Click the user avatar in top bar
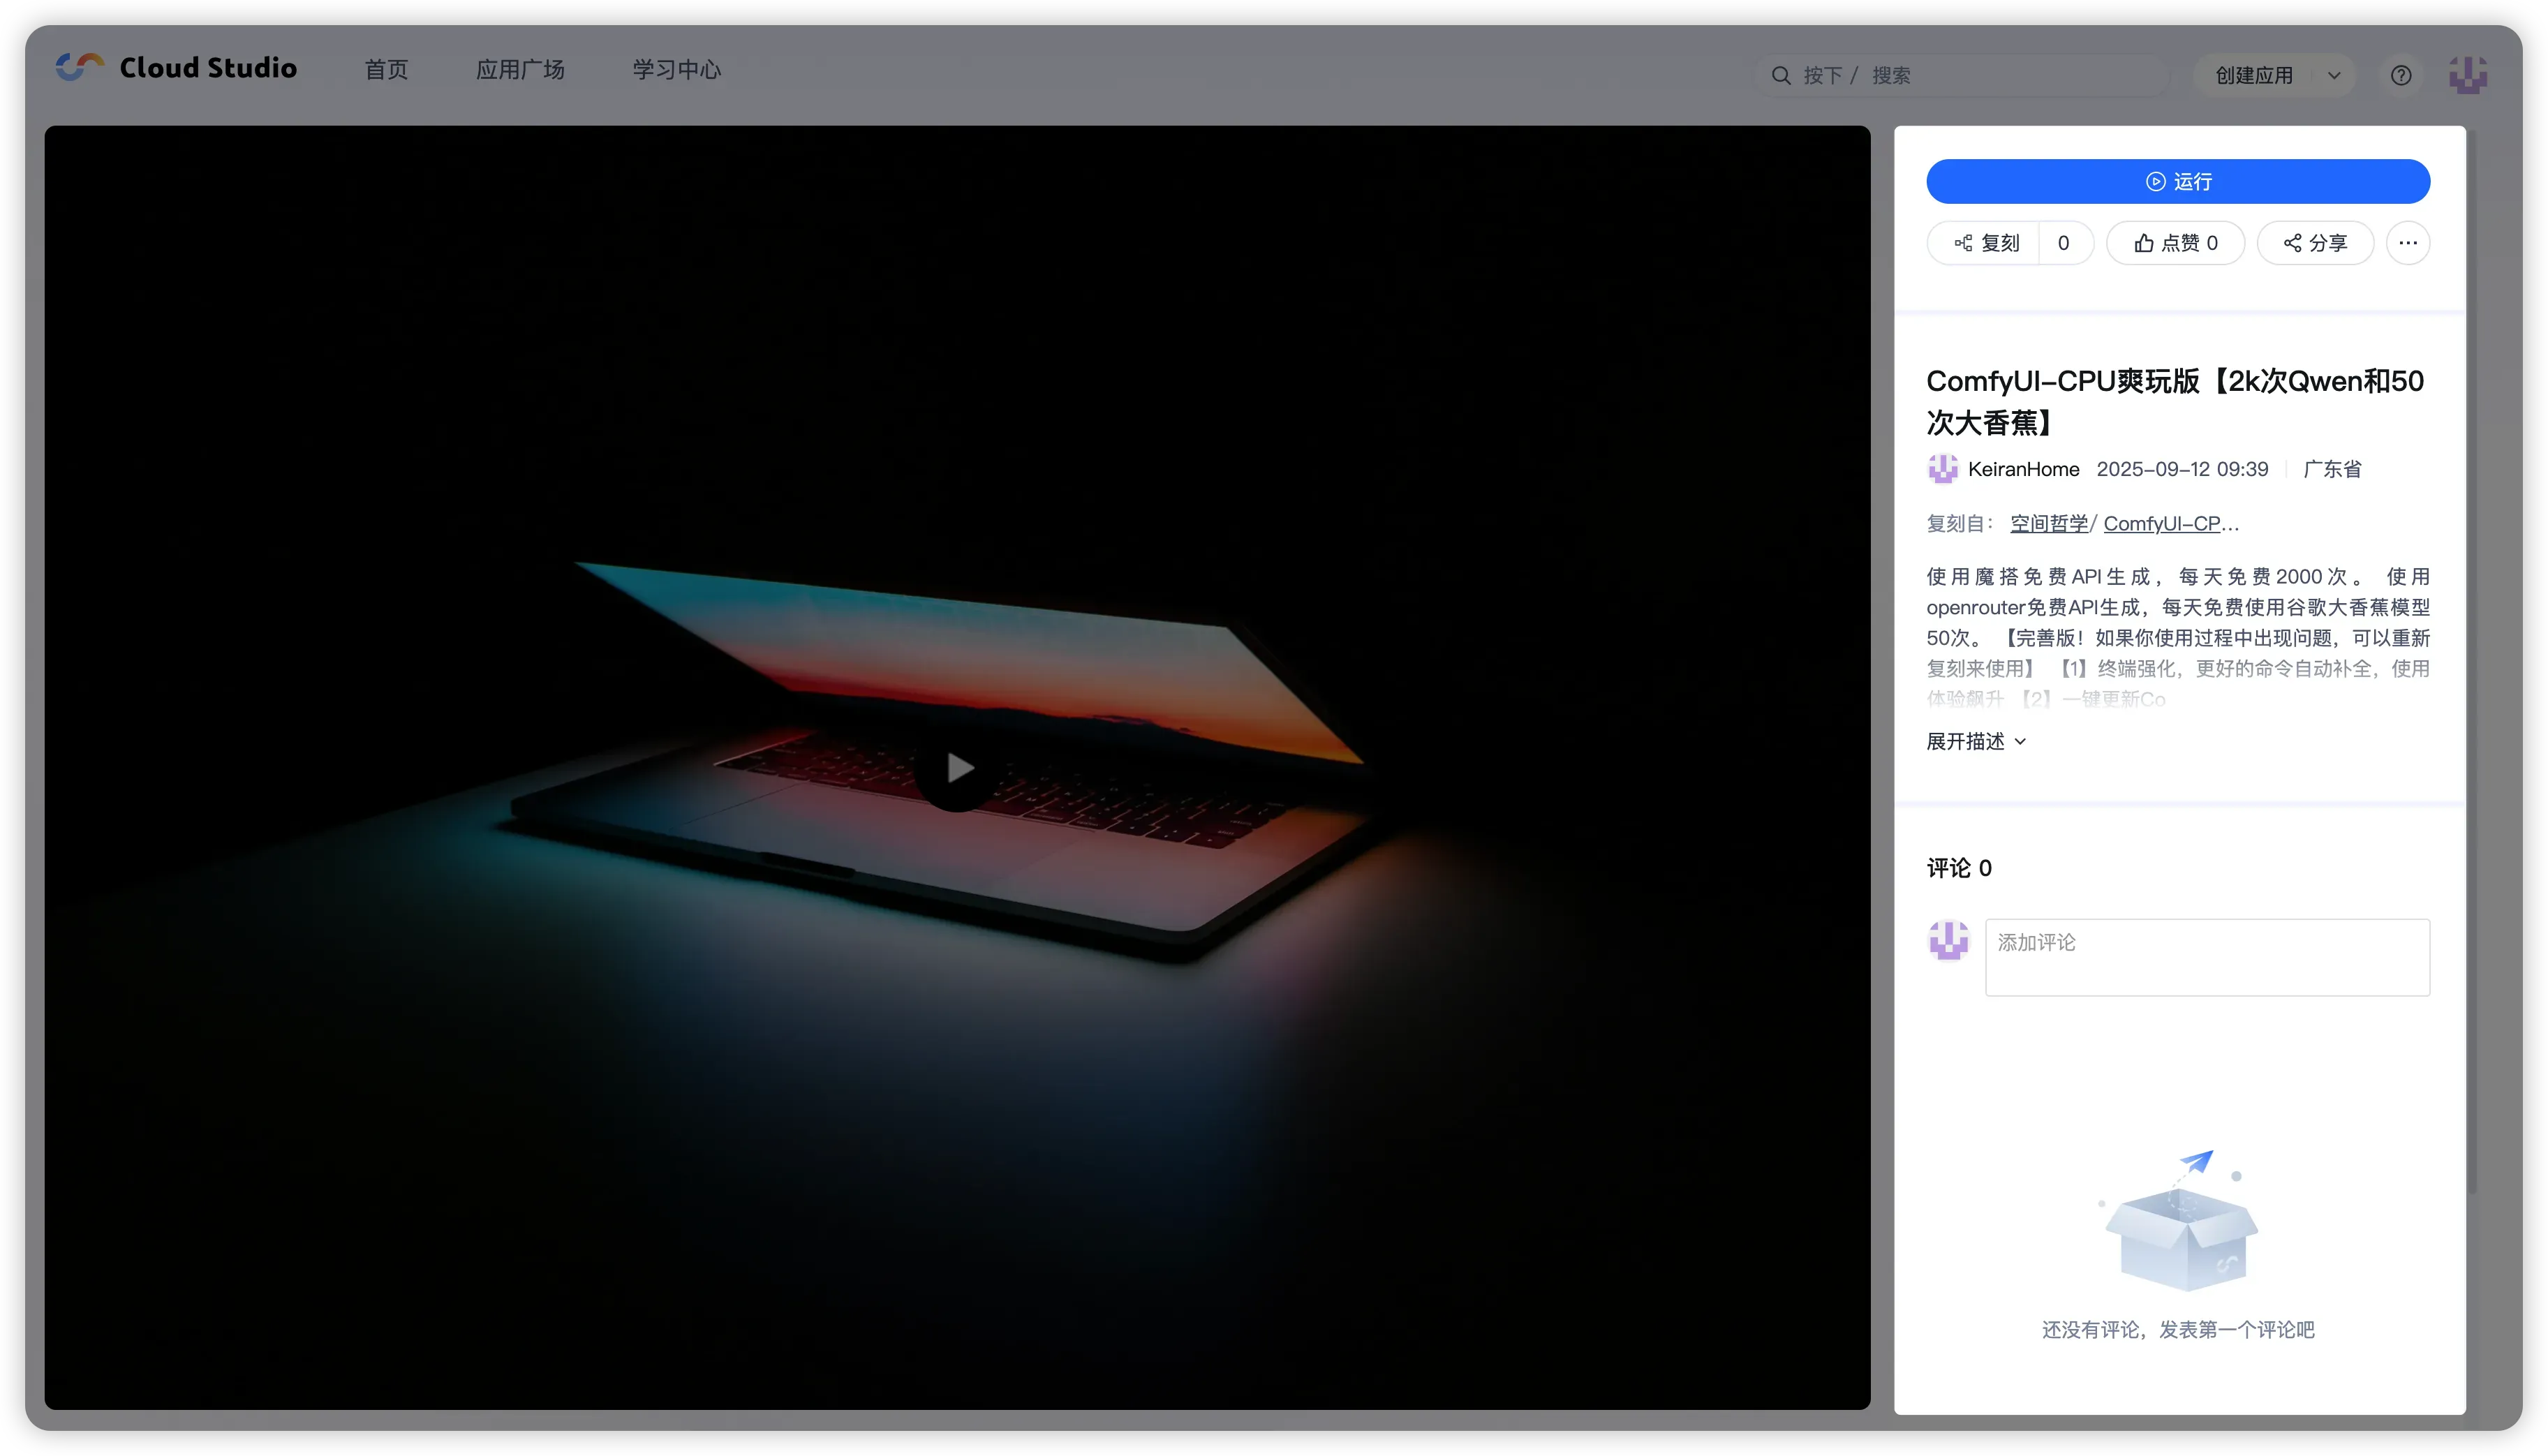2548x1456 pixels. [2467, 75]
